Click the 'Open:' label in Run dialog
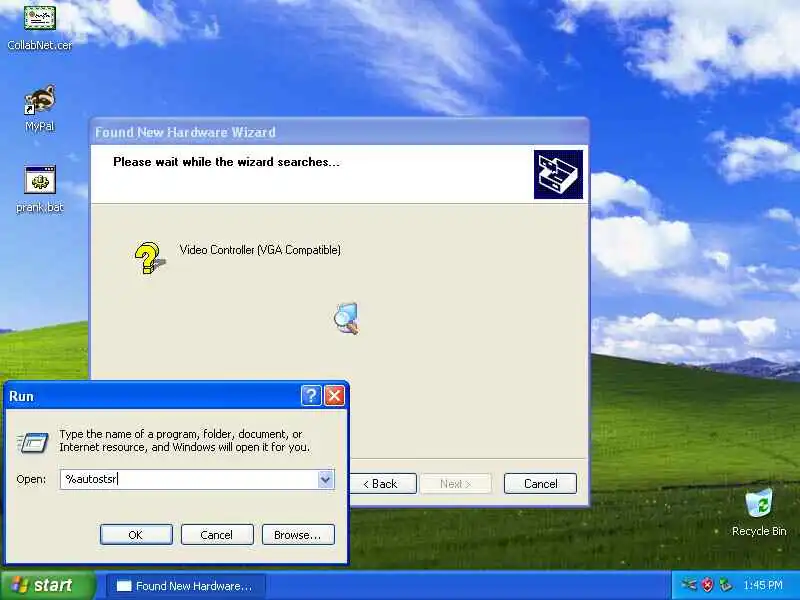 coord(31,480)
